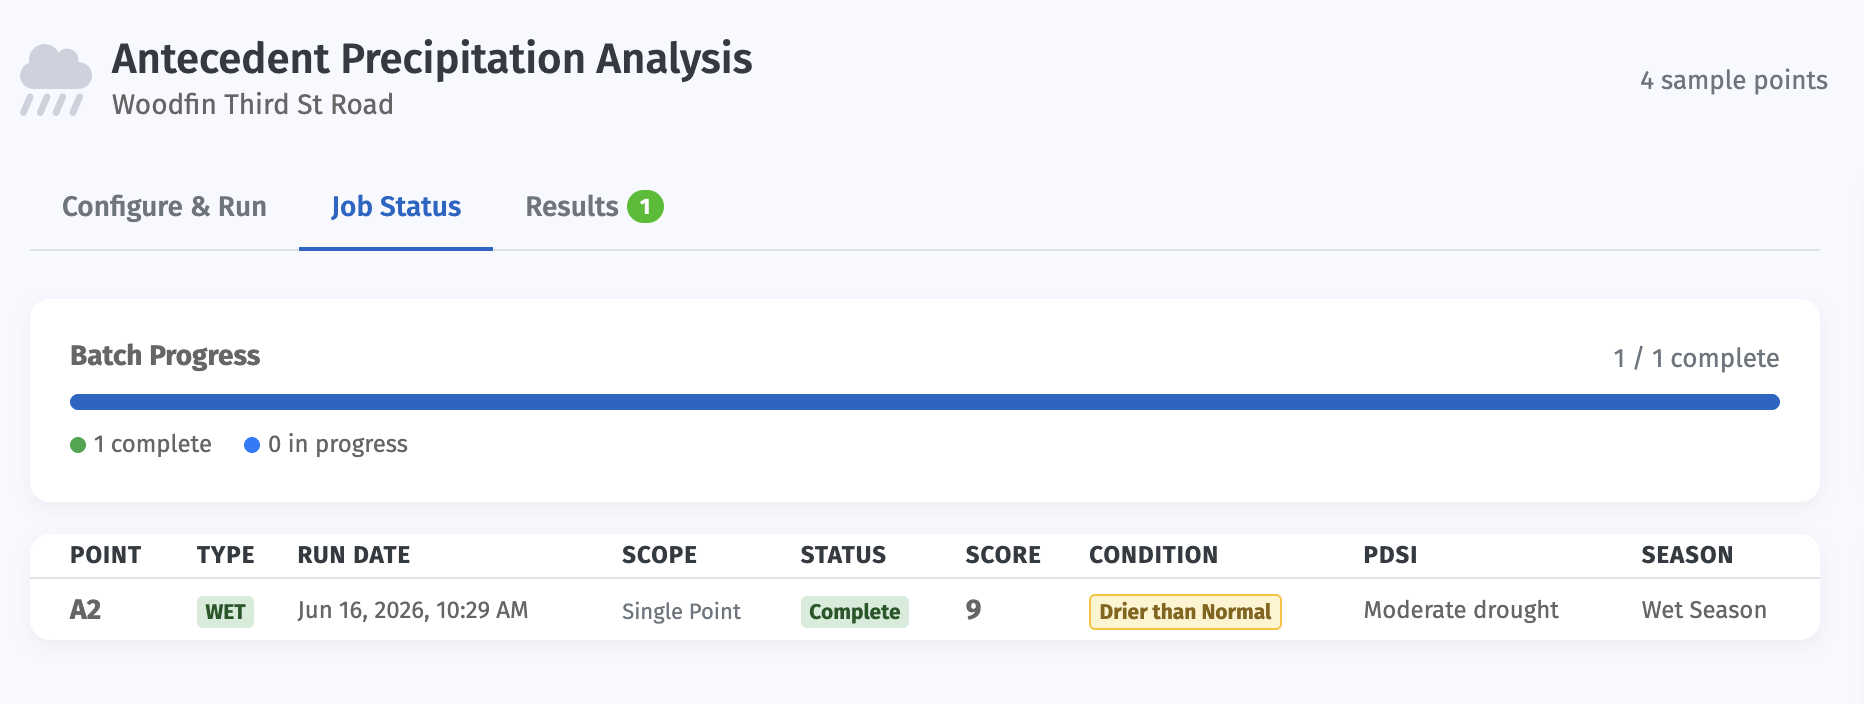The width and height of the screenshot is (1864, 704).
Task: Click the green Results count badge
Action: click(x=645, y=207)
